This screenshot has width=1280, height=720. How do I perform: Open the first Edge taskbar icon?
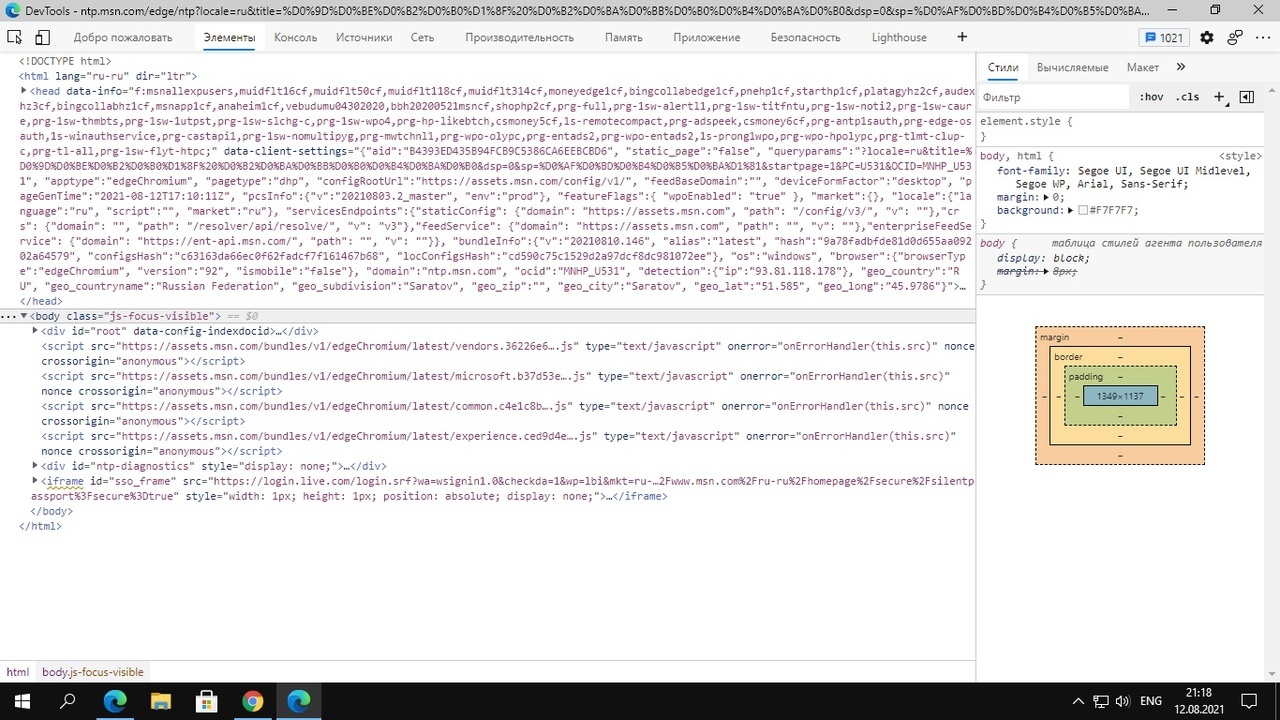pyautogui.click(x=114, y=701)
